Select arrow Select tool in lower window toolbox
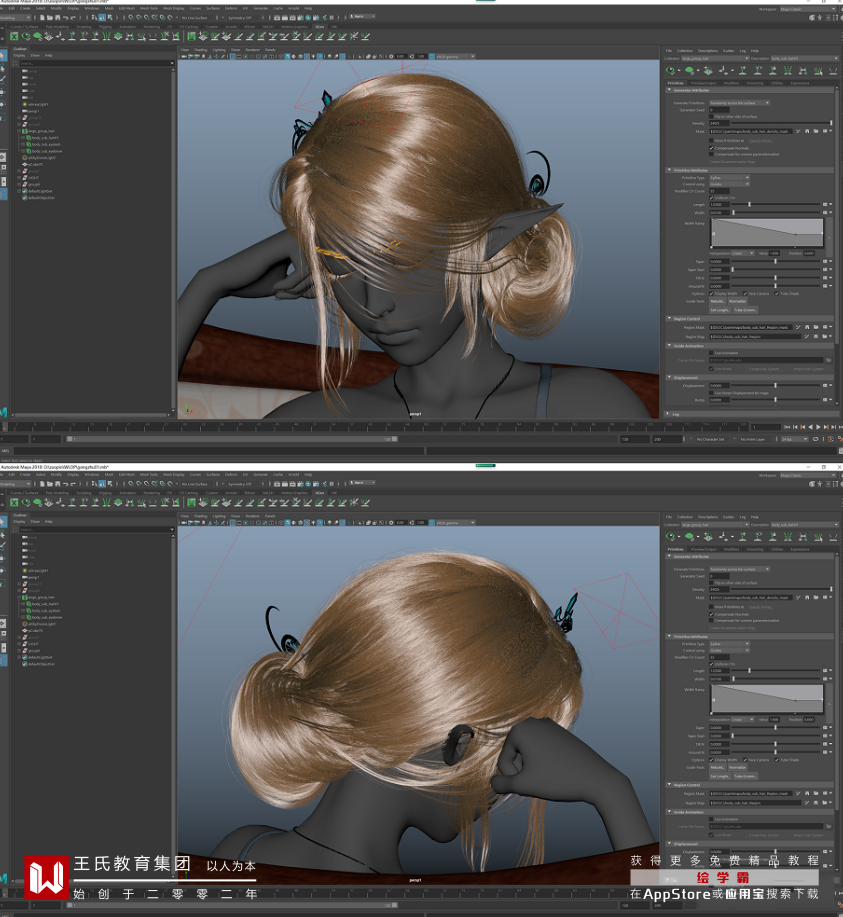Viewport: 843px width, 917px height. [4, 522]
